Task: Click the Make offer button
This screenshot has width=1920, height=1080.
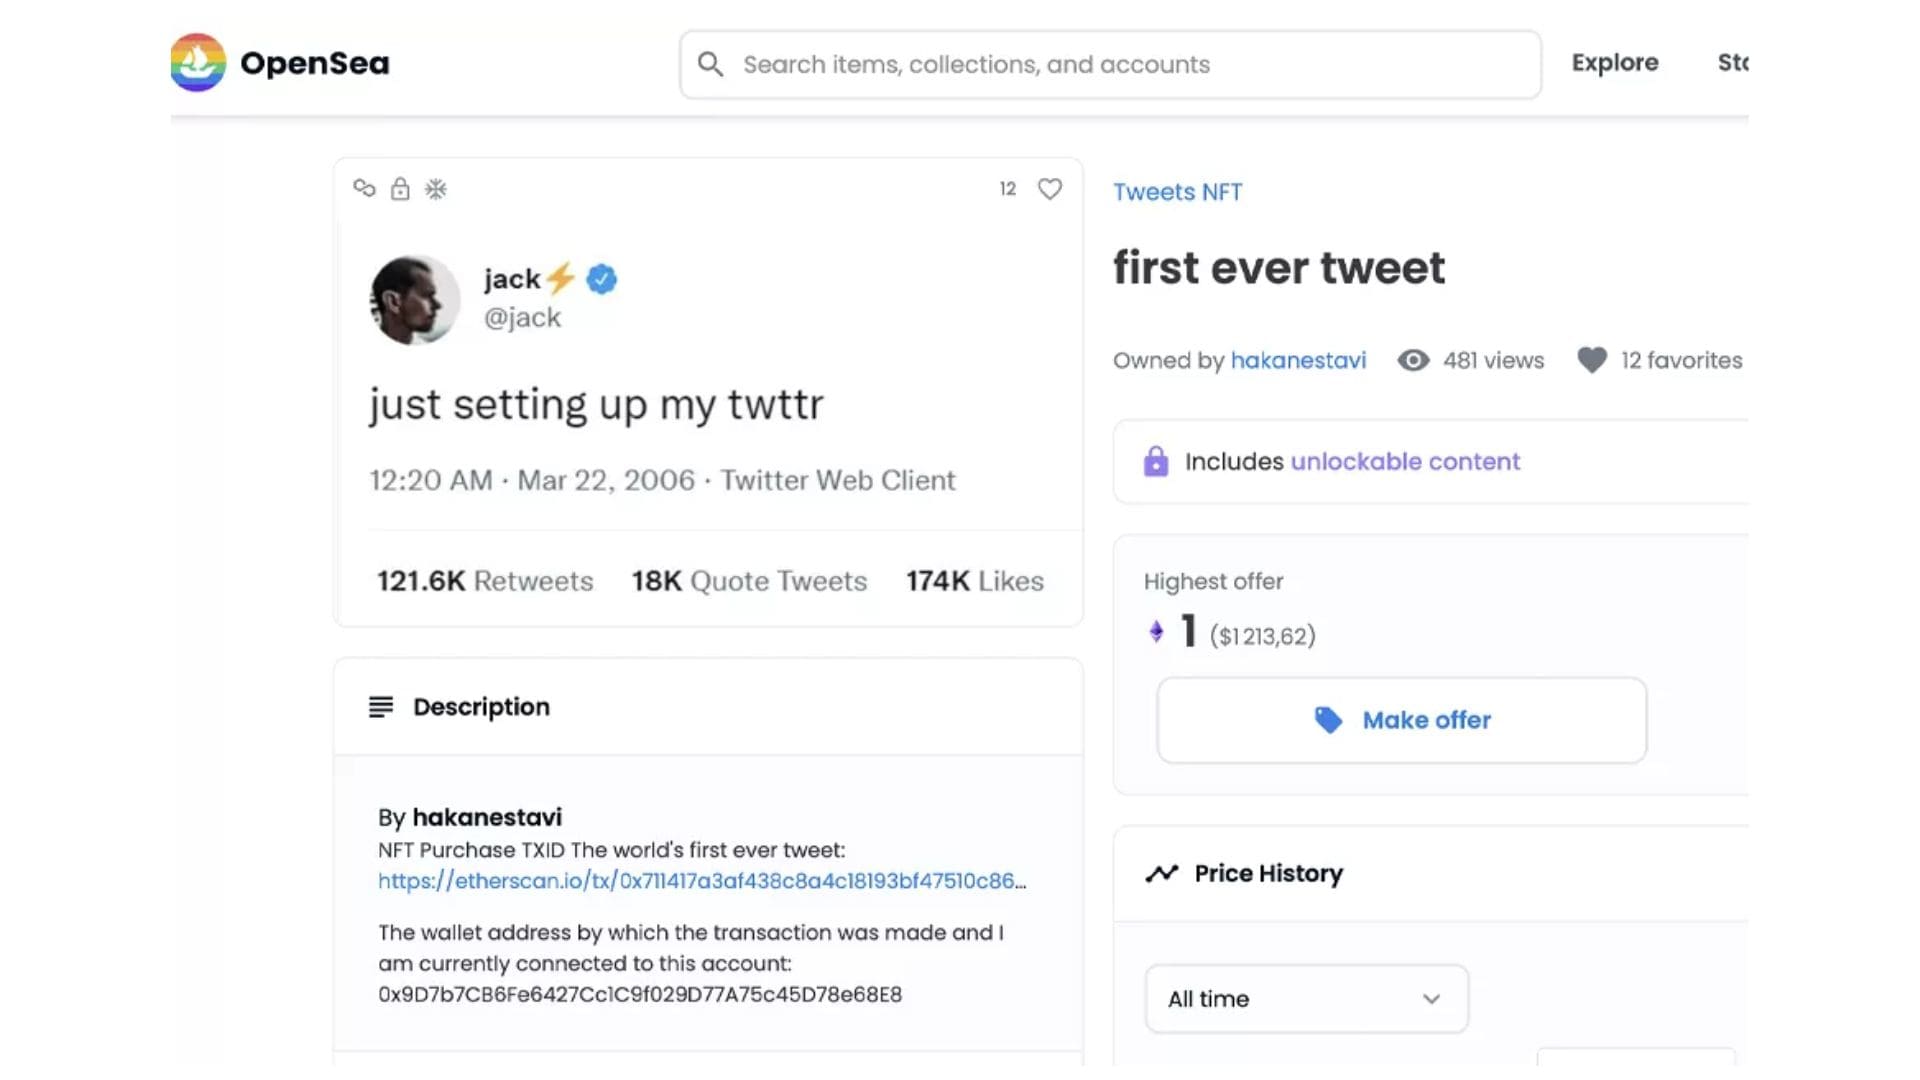Action: pyautogui.click(x=1402, y=720)
